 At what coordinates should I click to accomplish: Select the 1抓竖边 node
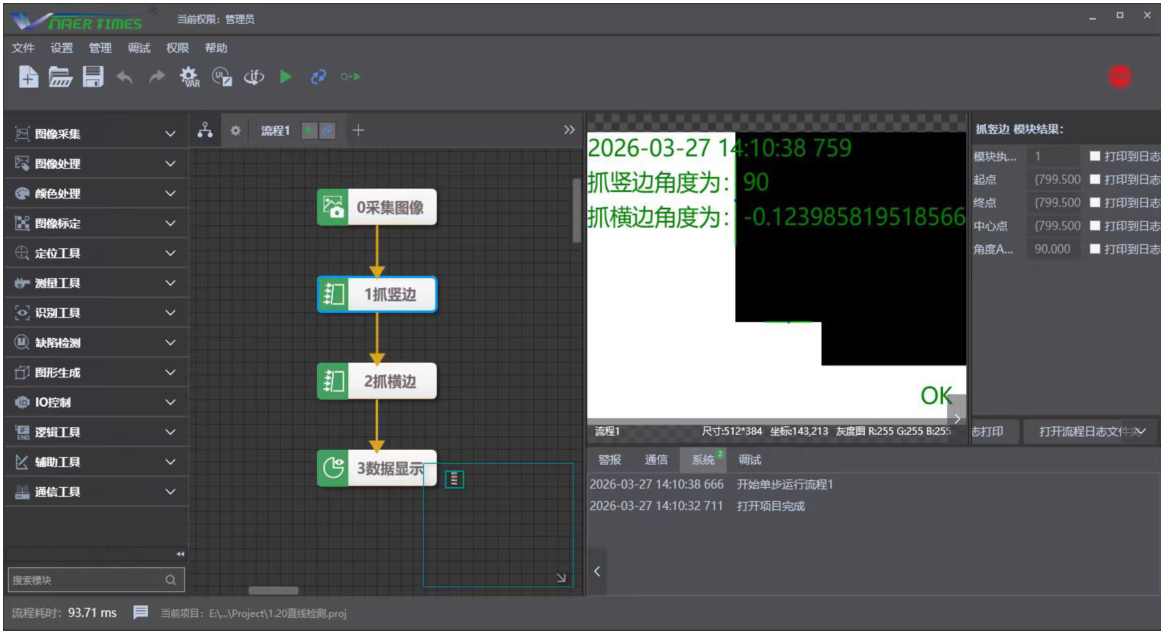click(377, 295)
